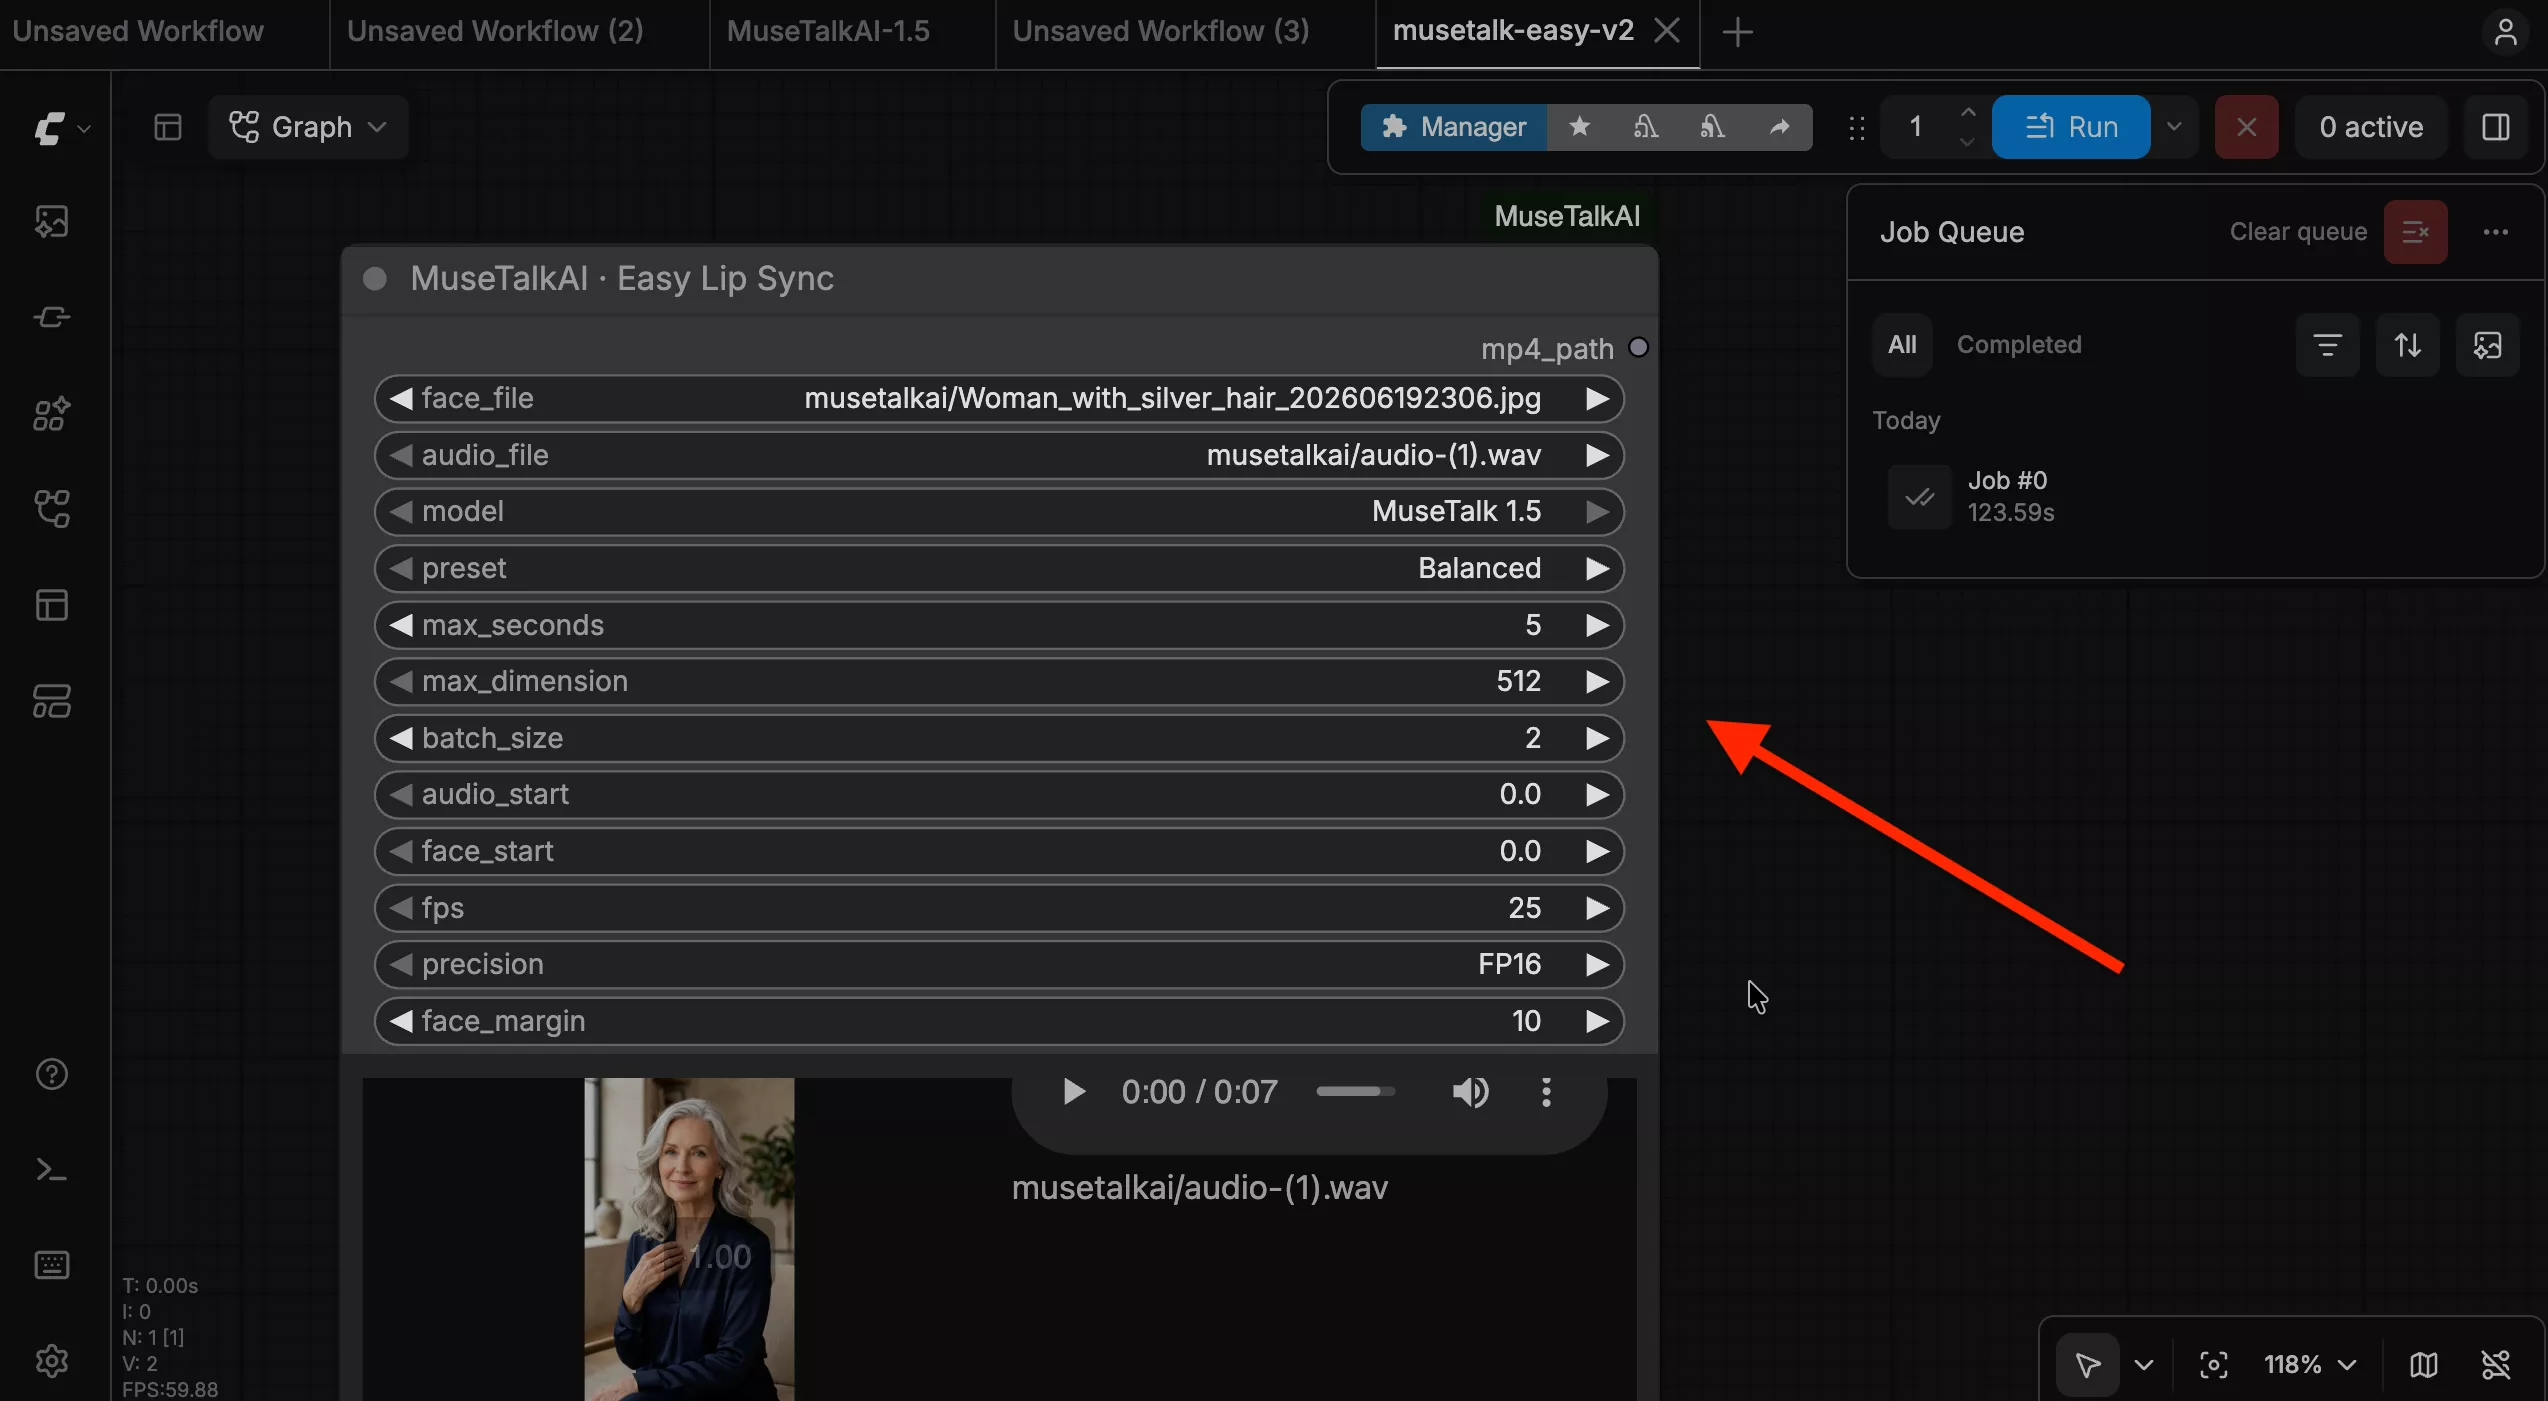The height and width of the screenshot is (1401, 2548).
Task: Open the model MuseTalk 1.5 combo
Action: 999,511
